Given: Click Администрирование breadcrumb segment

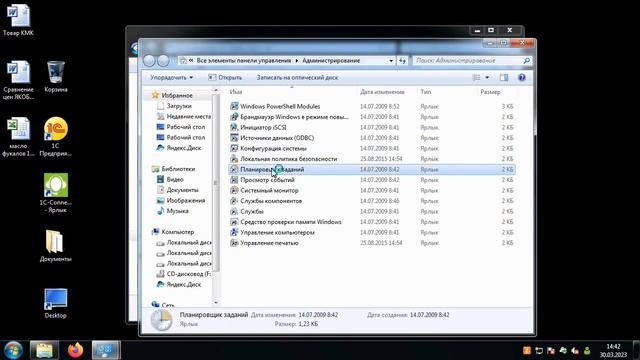Looking at the screenshot, I should 331,60.
